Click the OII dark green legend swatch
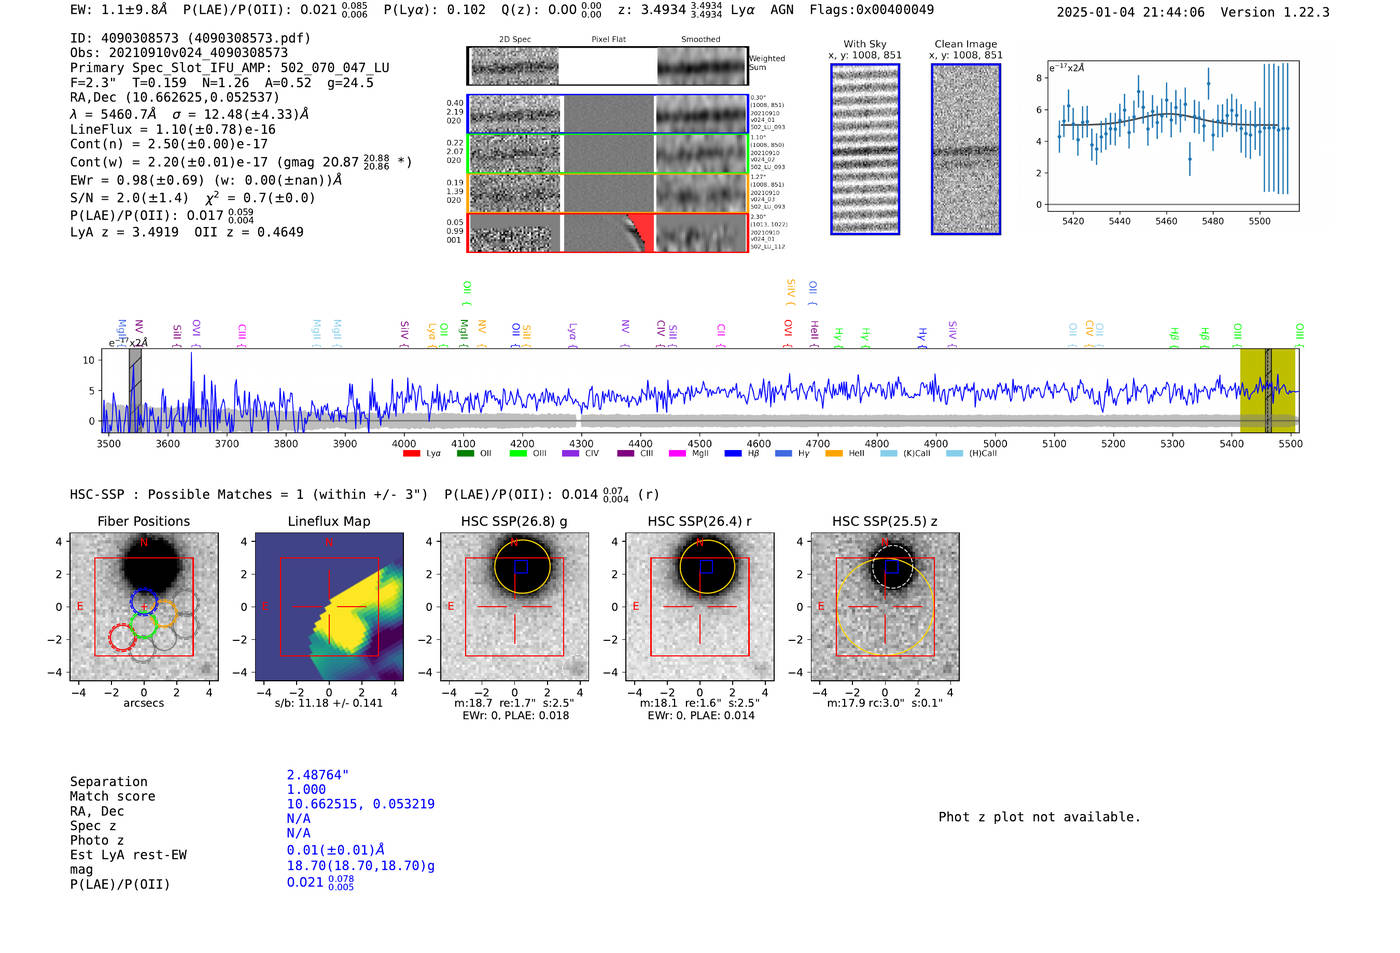The image size is (1400, 953). coord(465,454)
